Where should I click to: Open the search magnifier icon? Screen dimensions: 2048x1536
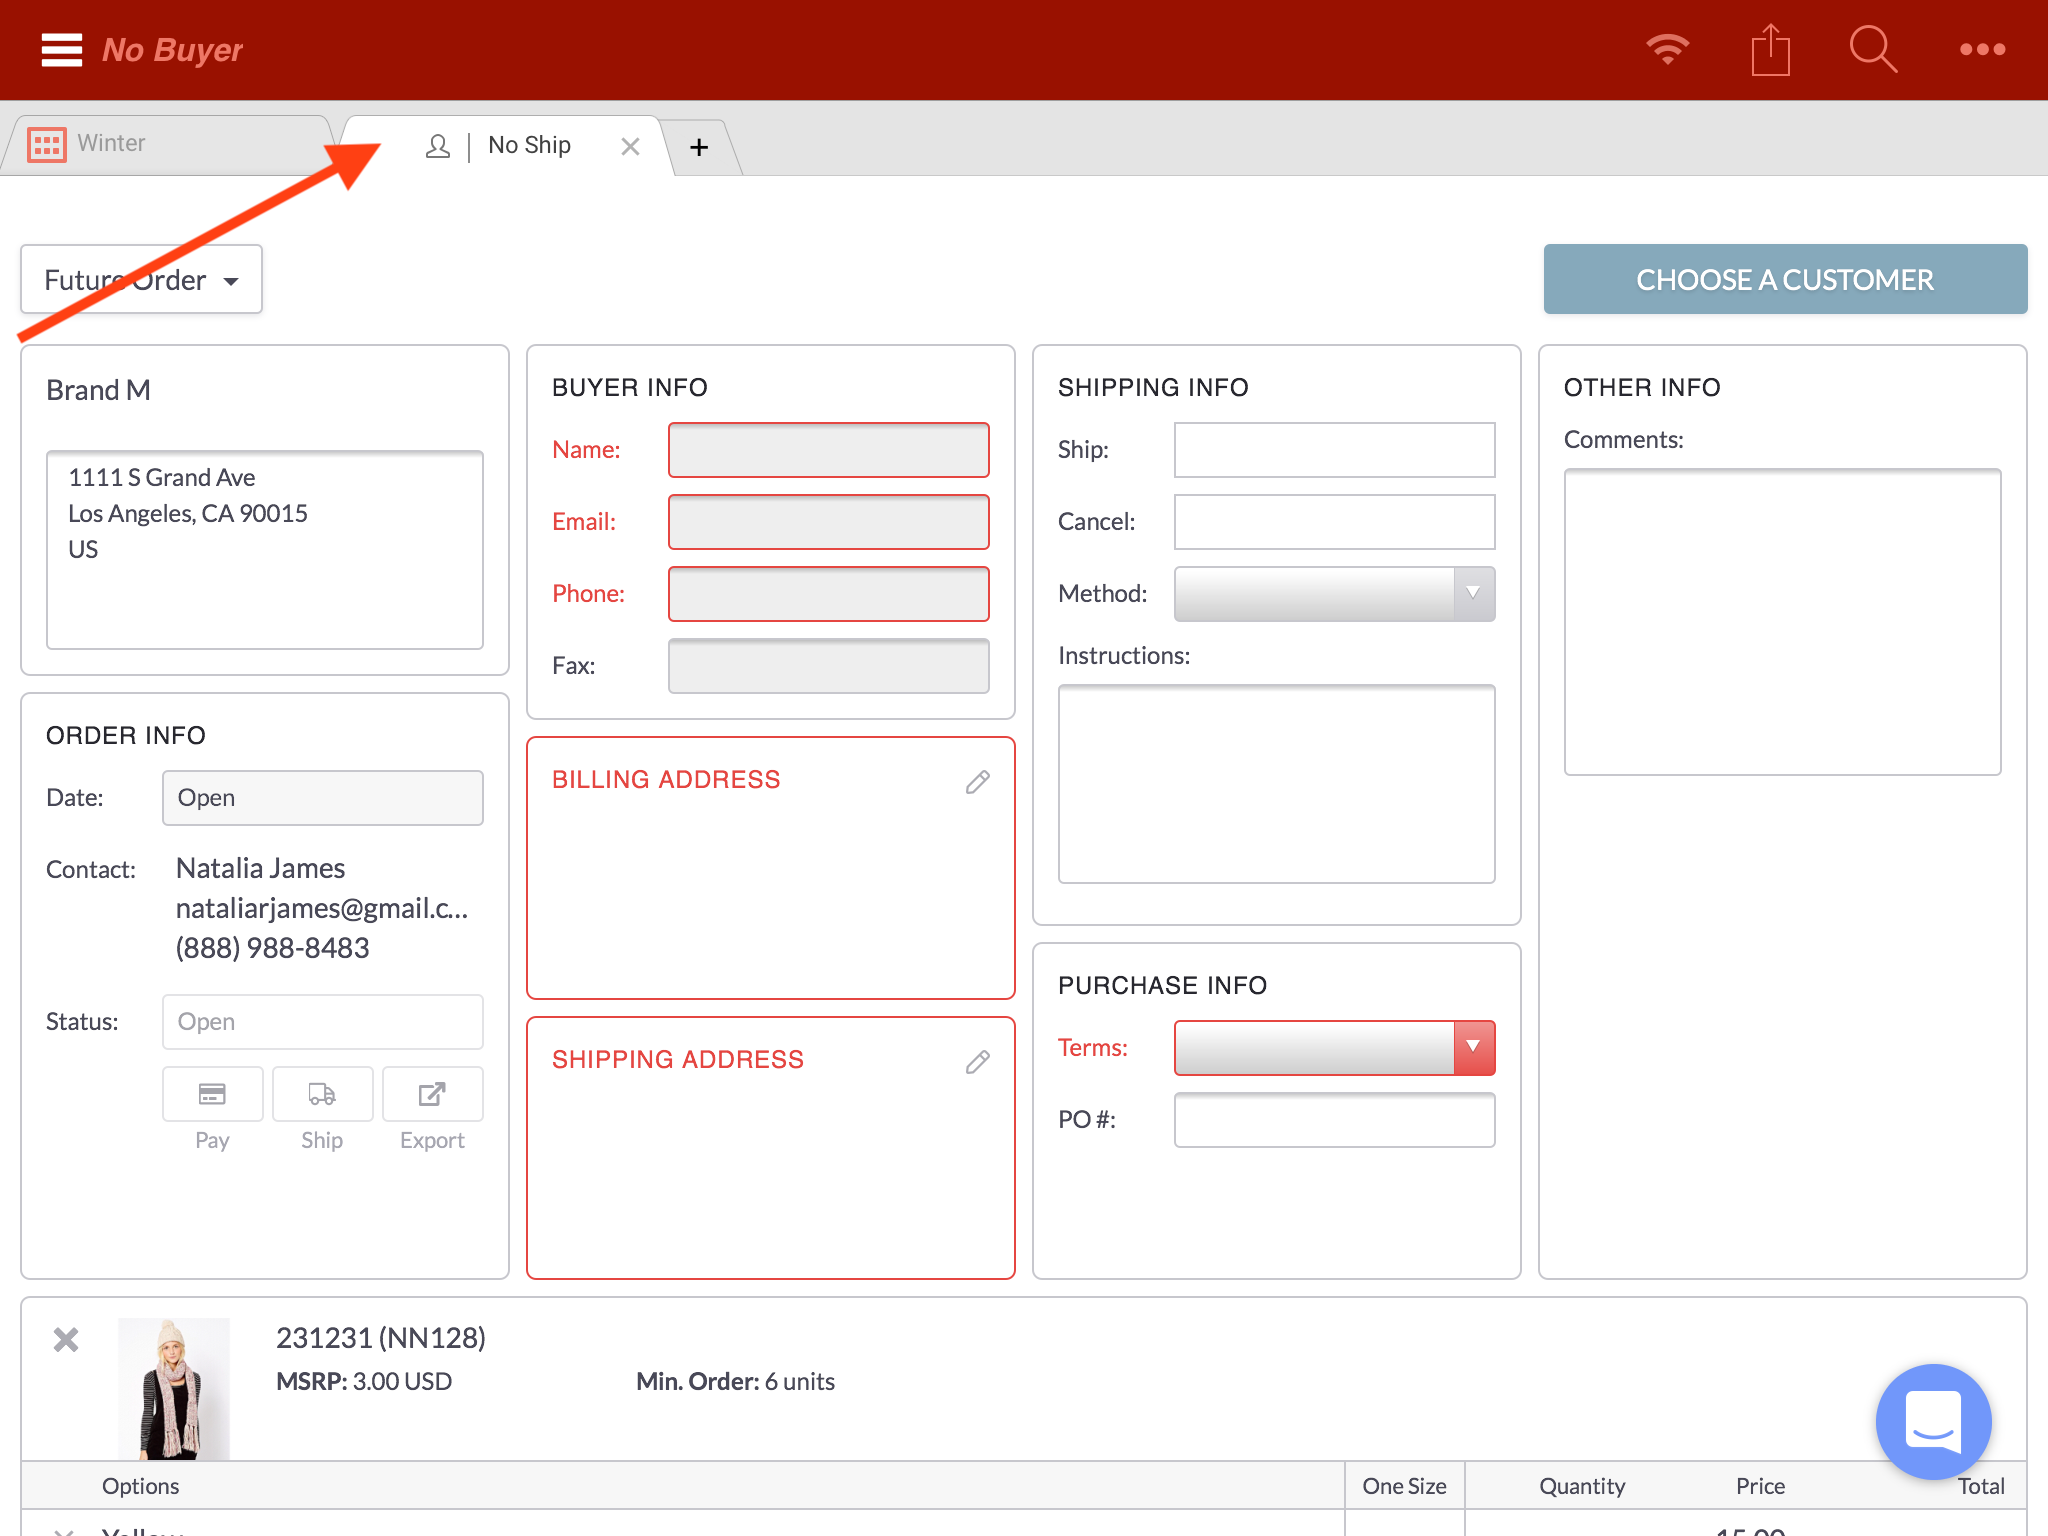1873,49
